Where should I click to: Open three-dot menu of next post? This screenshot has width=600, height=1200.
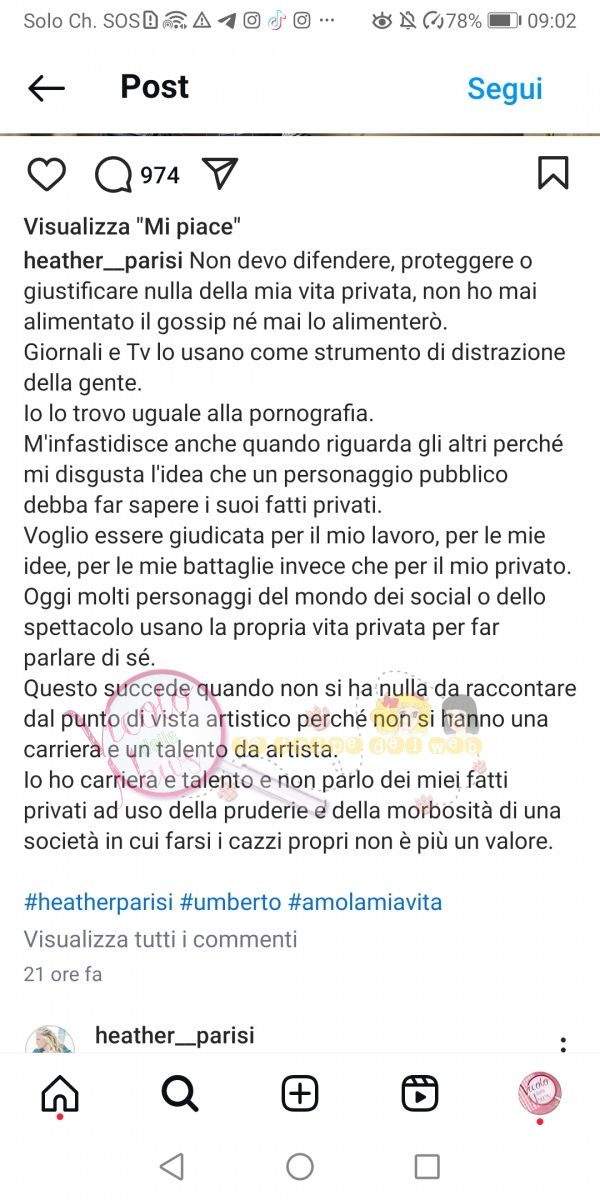563,1044
